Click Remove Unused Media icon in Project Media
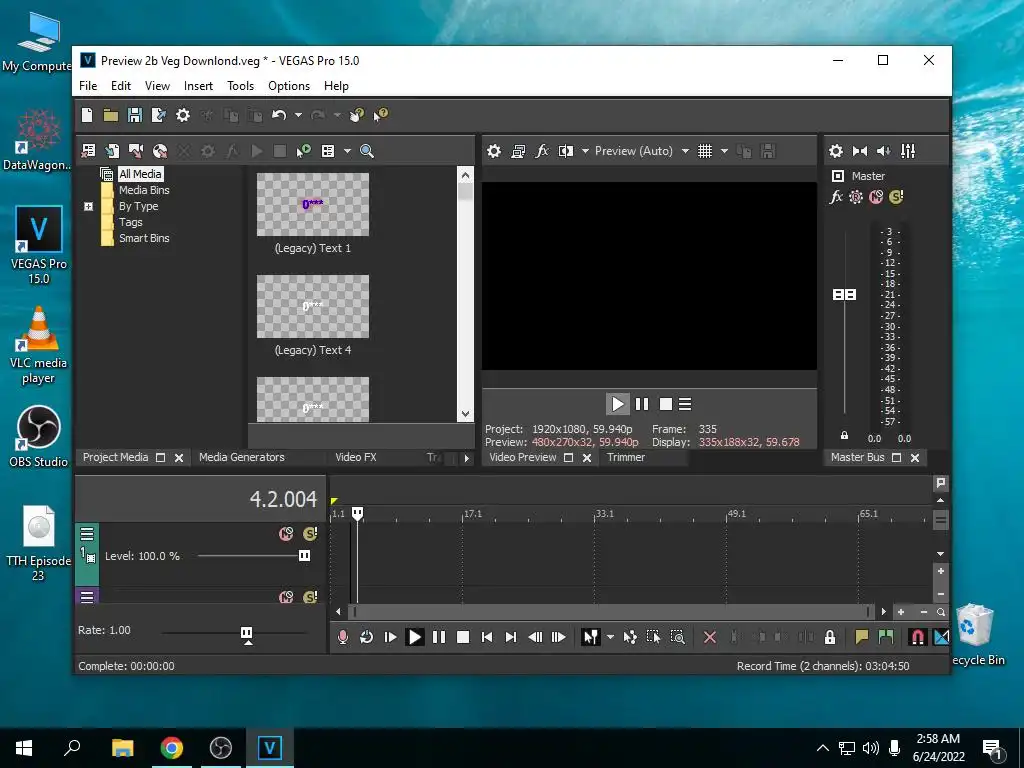 coord(88,151)
